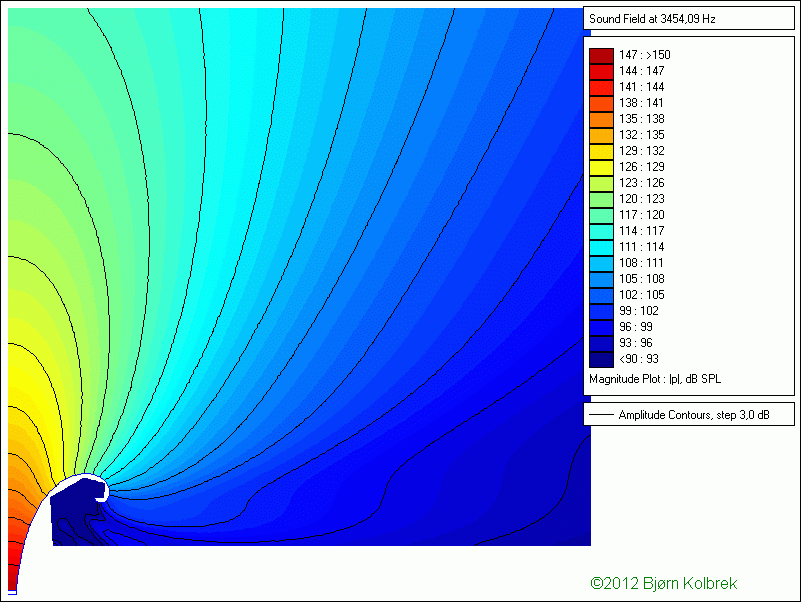Select the 123 : 126 lime swatch
Viewport: 801px width, 602px height.
point(601,183)
